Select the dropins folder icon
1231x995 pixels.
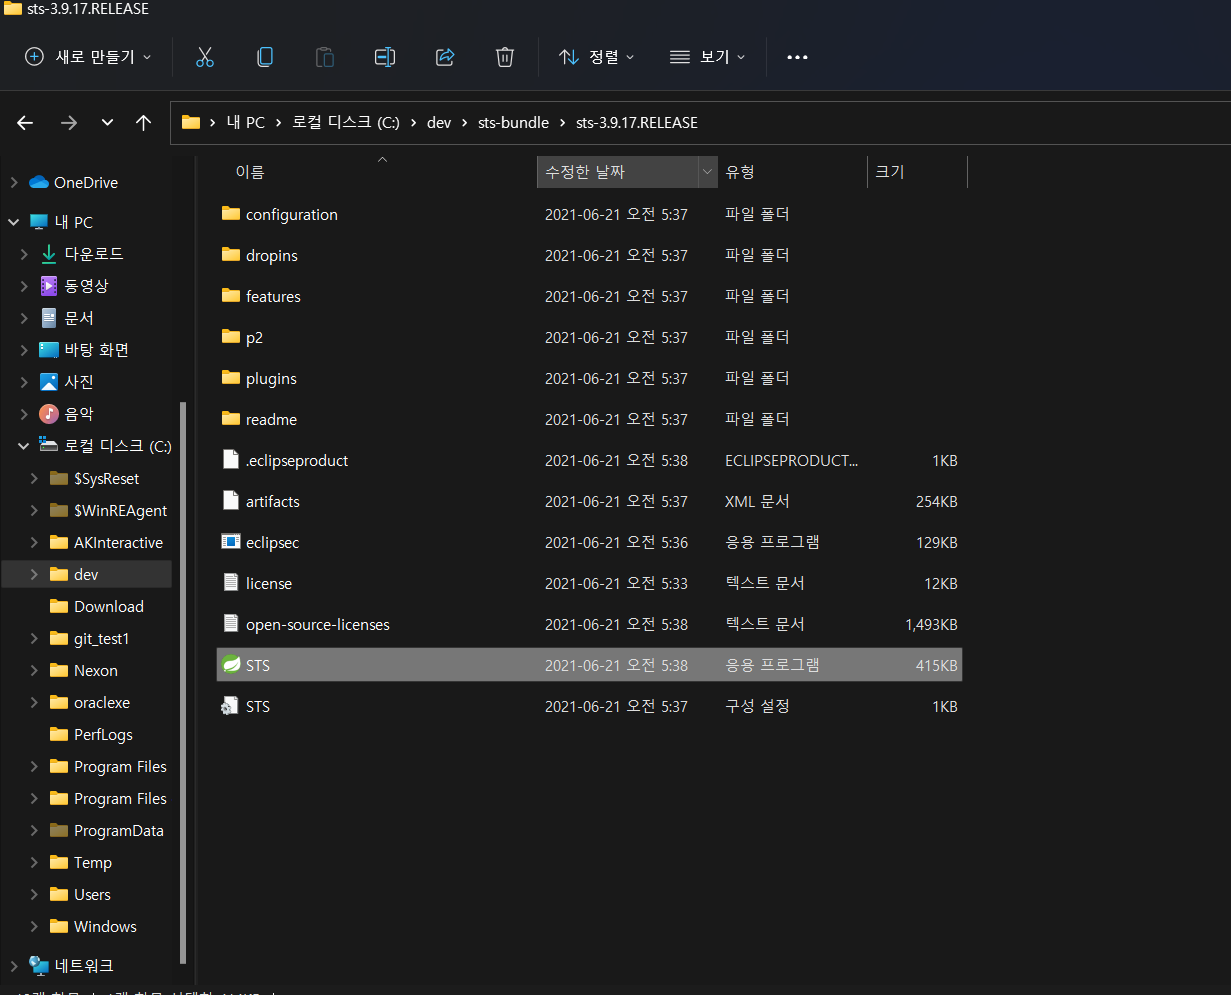(x=231, y=255)
